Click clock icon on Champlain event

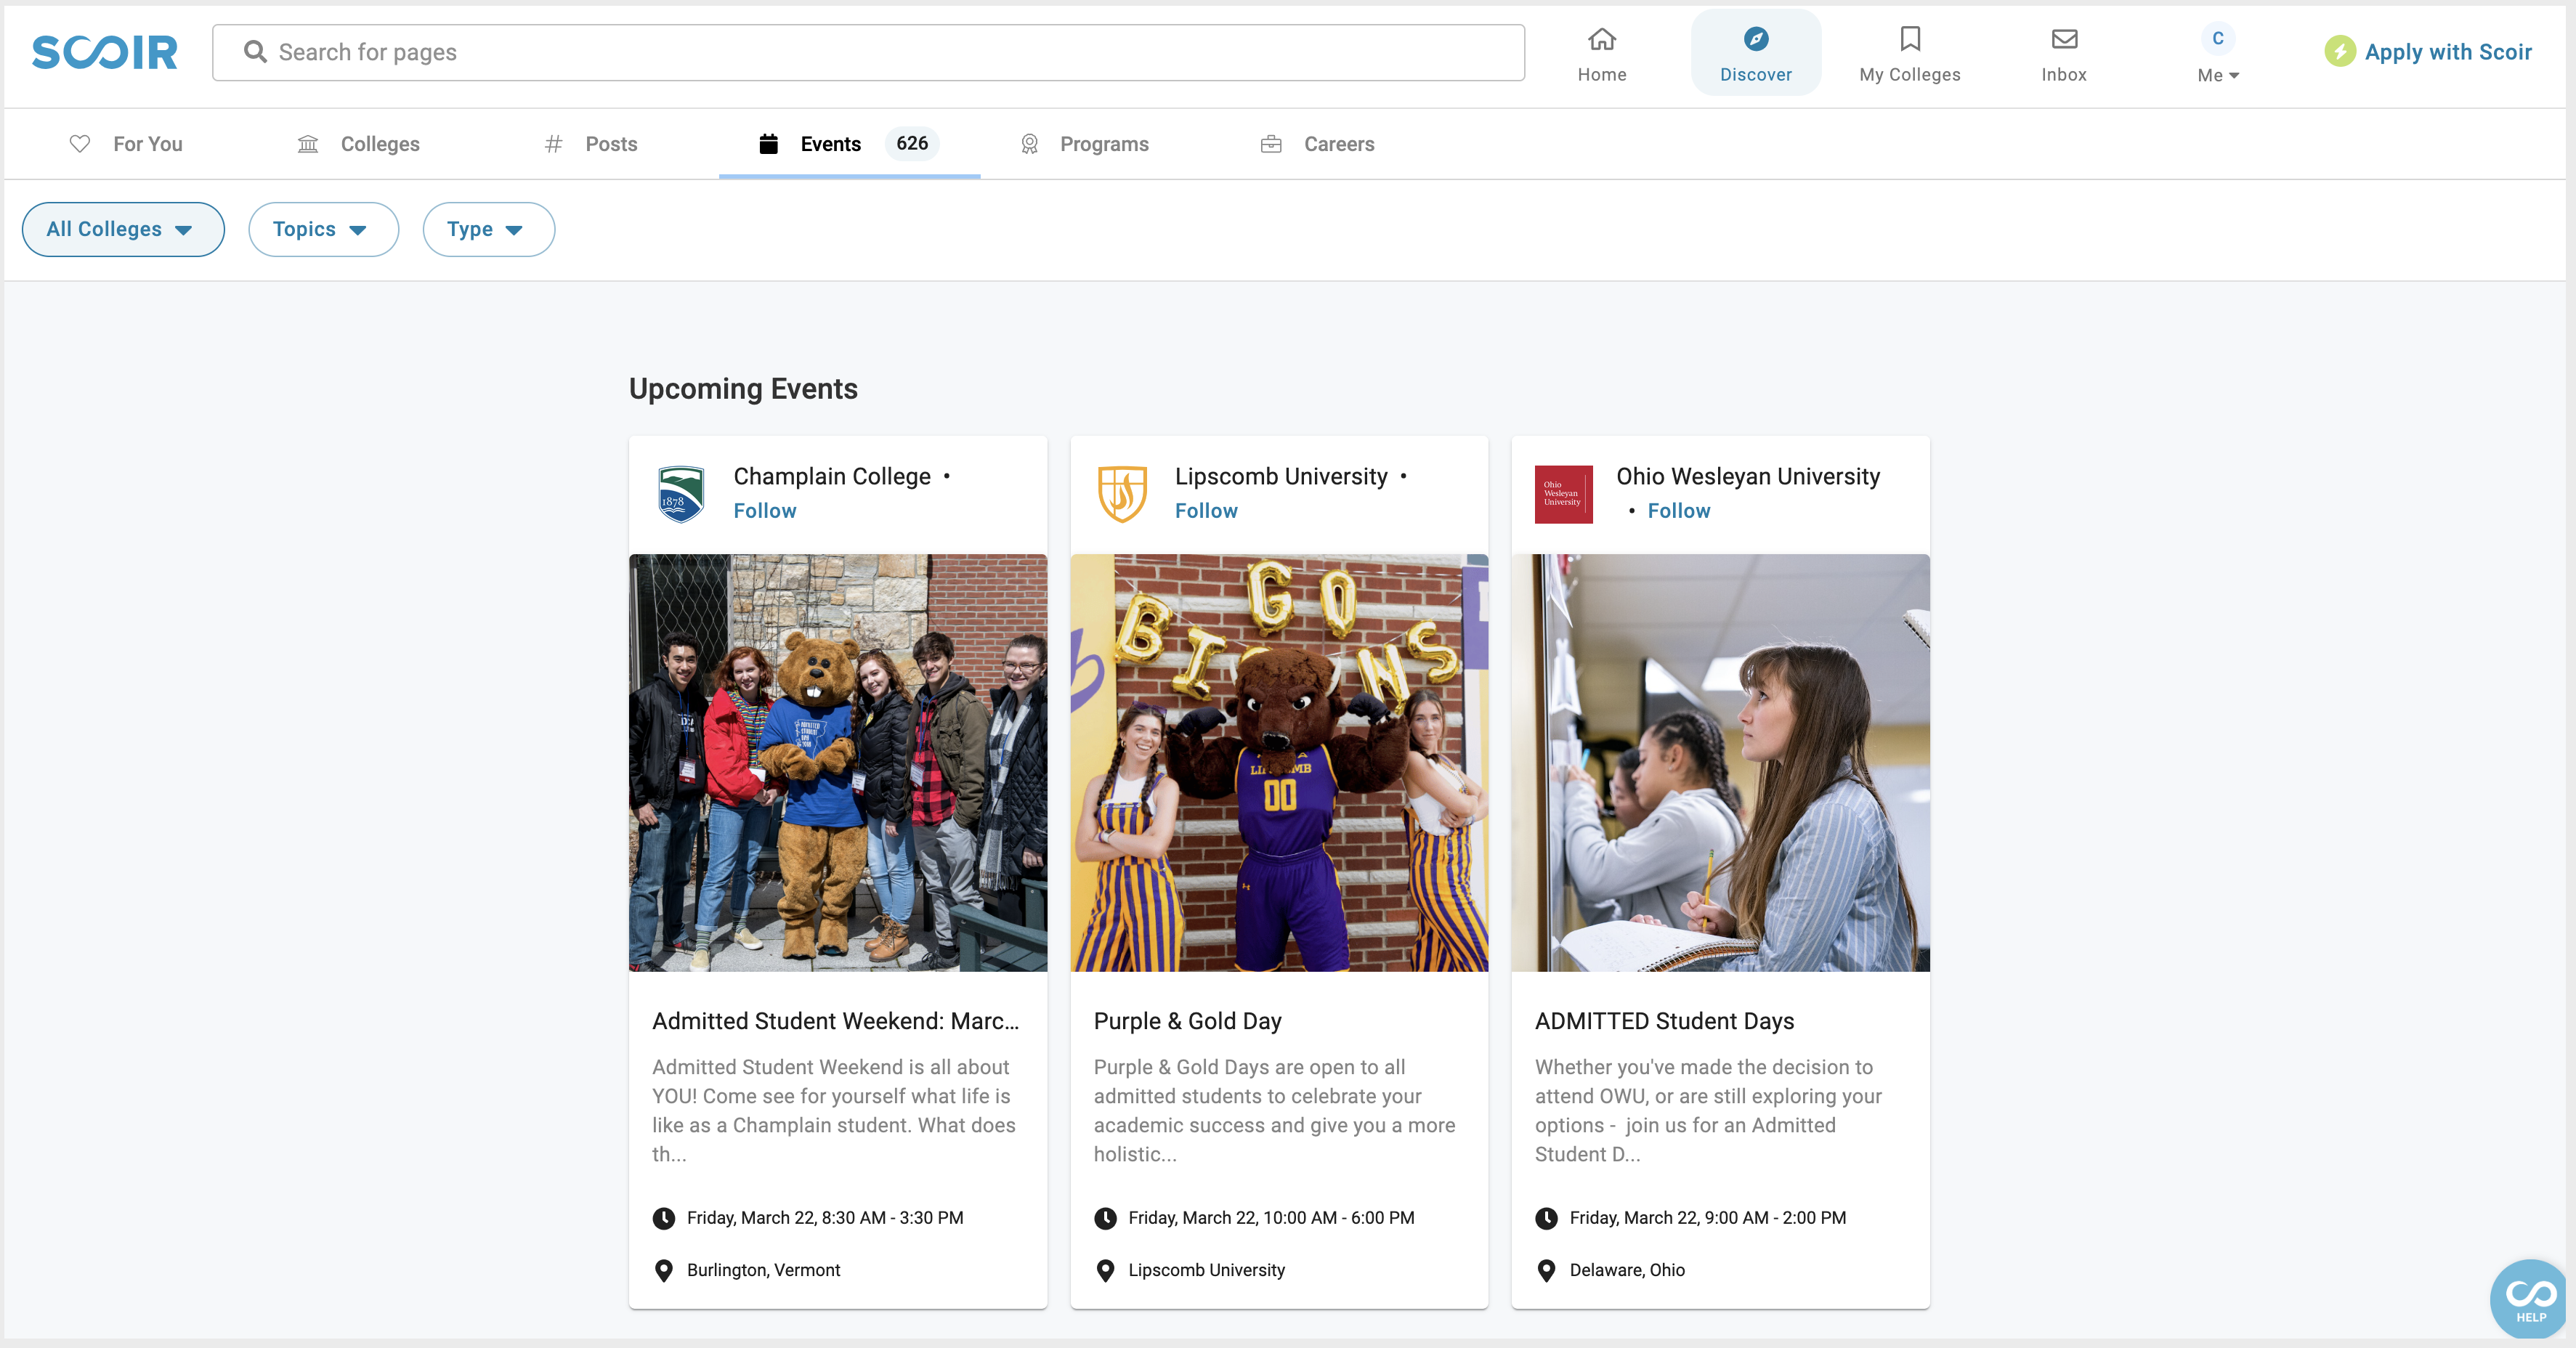tap(663, 1218)
